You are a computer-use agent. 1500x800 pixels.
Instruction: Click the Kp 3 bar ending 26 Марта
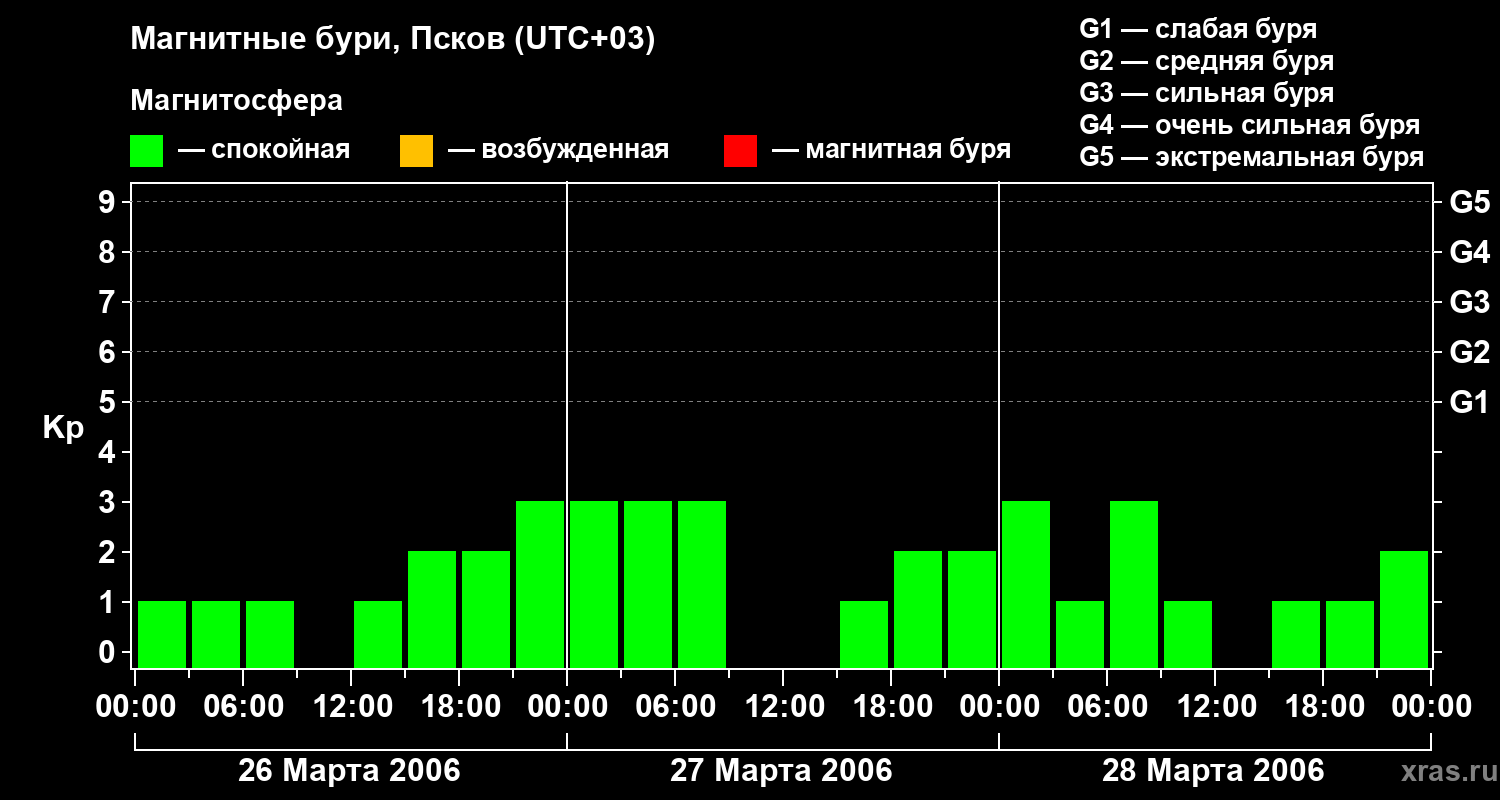[540, 584]
